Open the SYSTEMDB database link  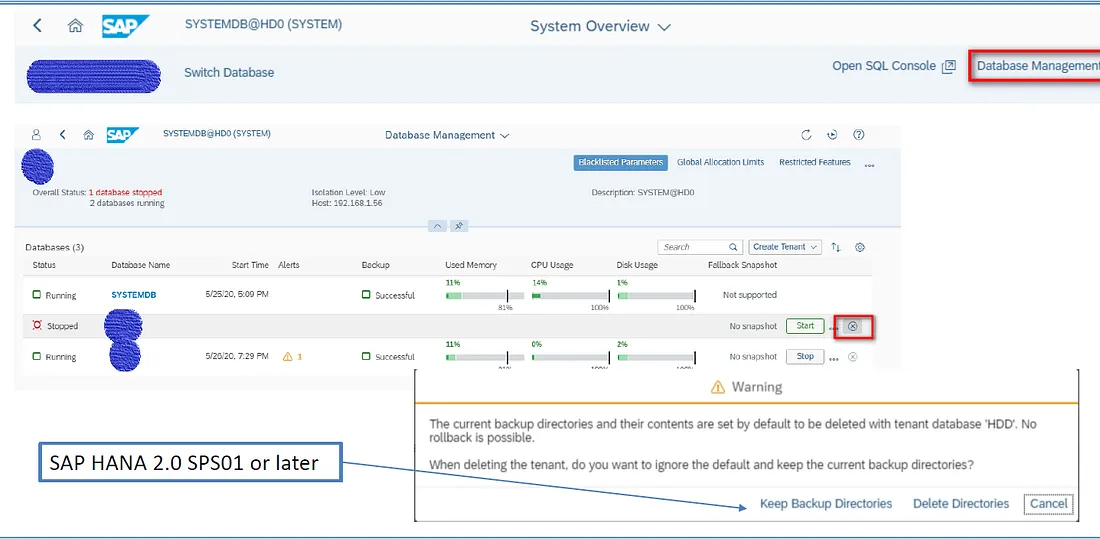pos(134,295)
